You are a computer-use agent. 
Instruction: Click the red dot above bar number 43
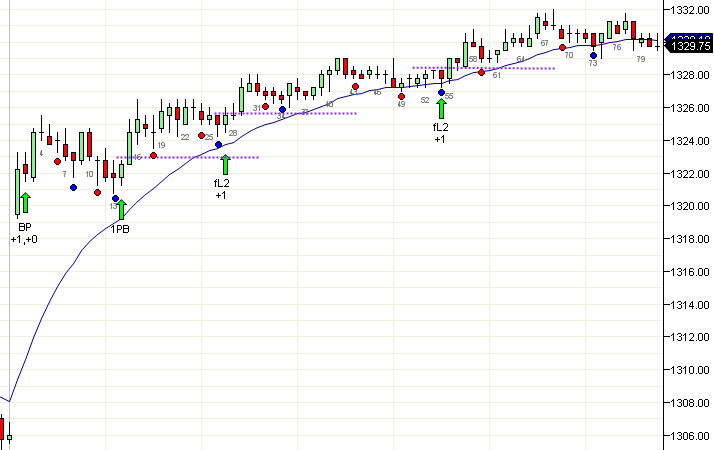[x=356, y=87]
